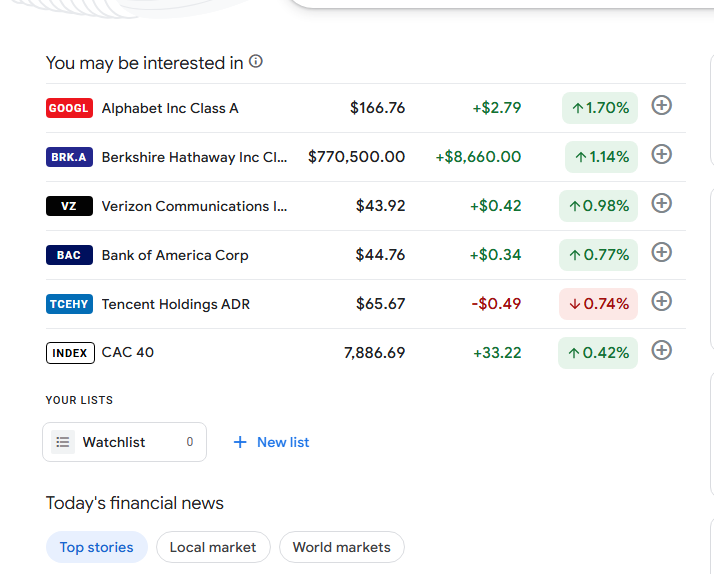Click the info icon beside 'You may be interested in'
Viewport: 714px width, 574px height.
coord(256,61)
